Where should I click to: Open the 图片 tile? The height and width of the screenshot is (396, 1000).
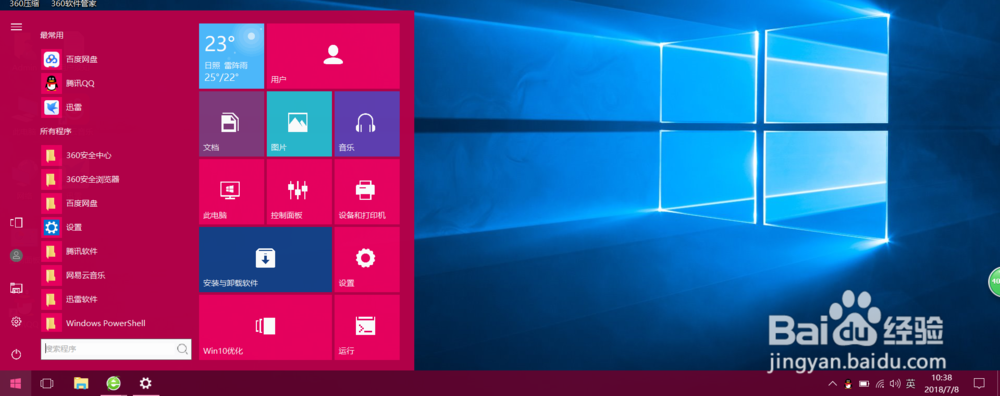point(299,124)
